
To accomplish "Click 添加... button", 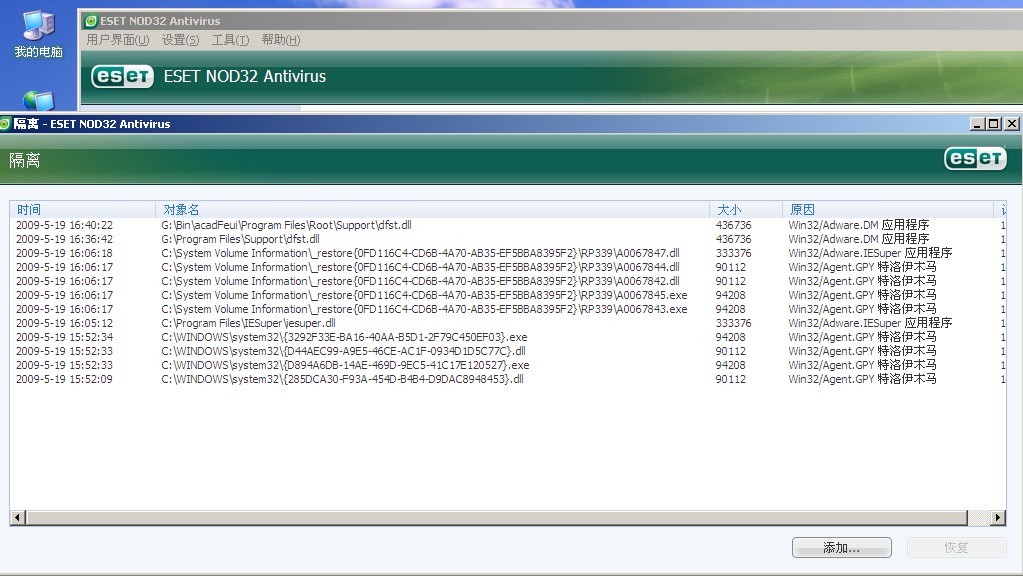I will [842, 547].
